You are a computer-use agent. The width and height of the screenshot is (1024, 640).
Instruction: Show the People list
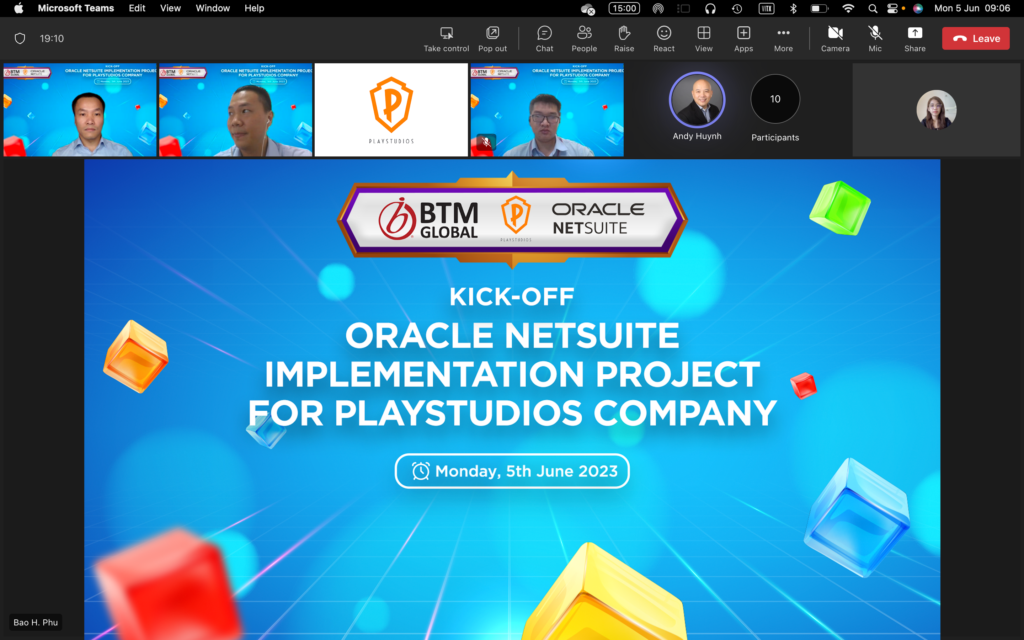point(584,39)
